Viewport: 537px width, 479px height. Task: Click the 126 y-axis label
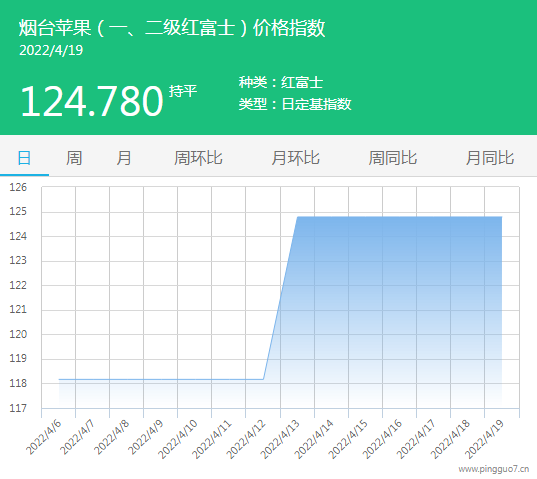[18, 187]
